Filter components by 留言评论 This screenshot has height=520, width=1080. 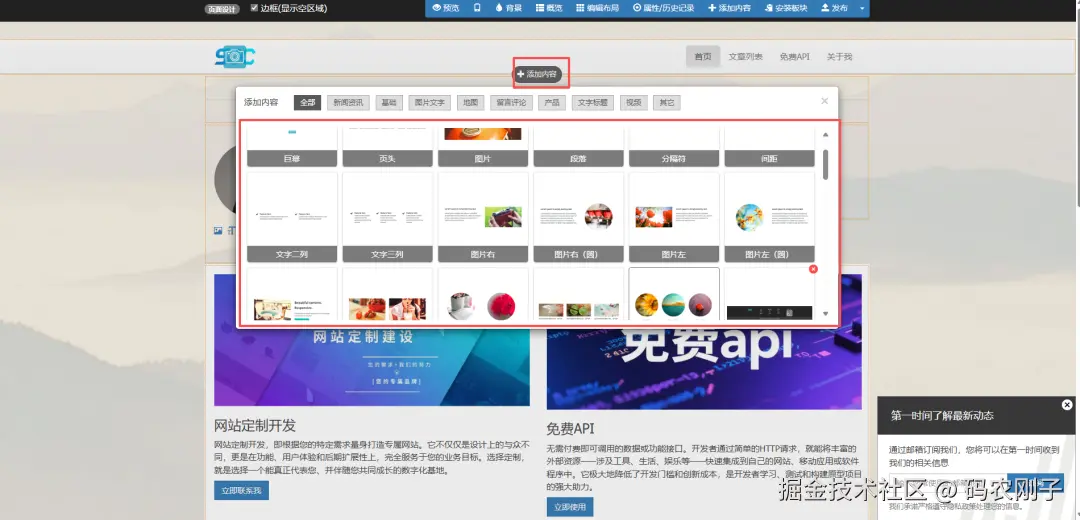click(x=510, y=103)
